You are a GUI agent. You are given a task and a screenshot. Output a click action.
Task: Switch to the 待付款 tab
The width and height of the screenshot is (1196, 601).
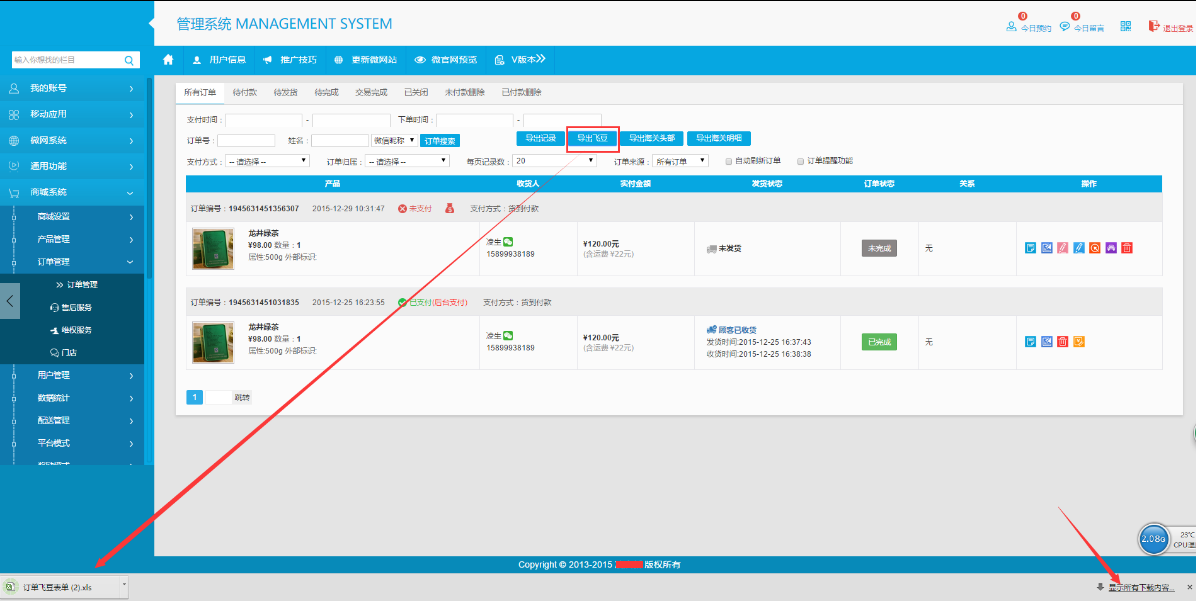click(x=244, y=92)
